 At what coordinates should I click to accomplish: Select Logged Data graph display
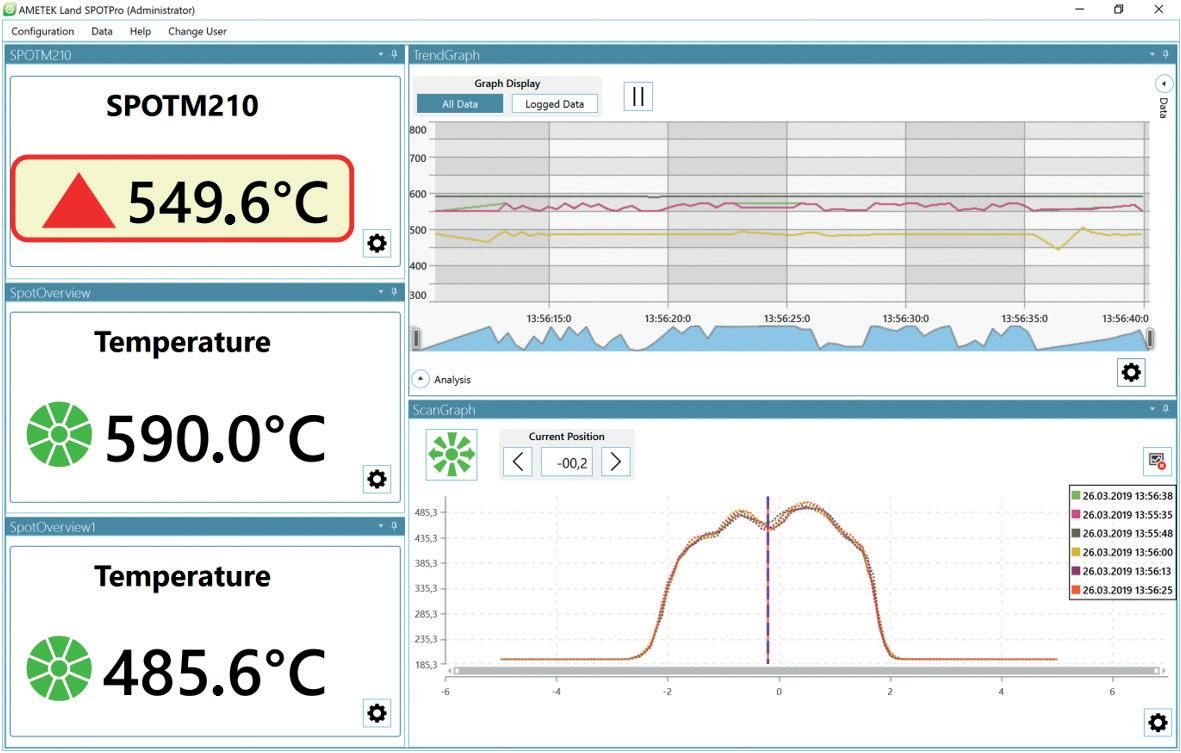pyautogui.click(x=554, y=104)
